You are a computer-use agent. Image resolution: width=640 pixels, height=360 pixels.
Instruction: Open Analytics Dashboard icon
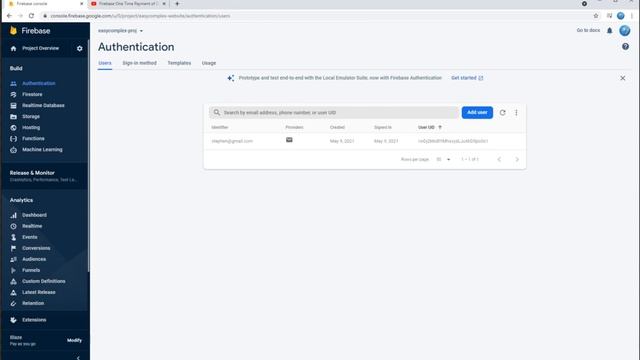click(13, 215)
